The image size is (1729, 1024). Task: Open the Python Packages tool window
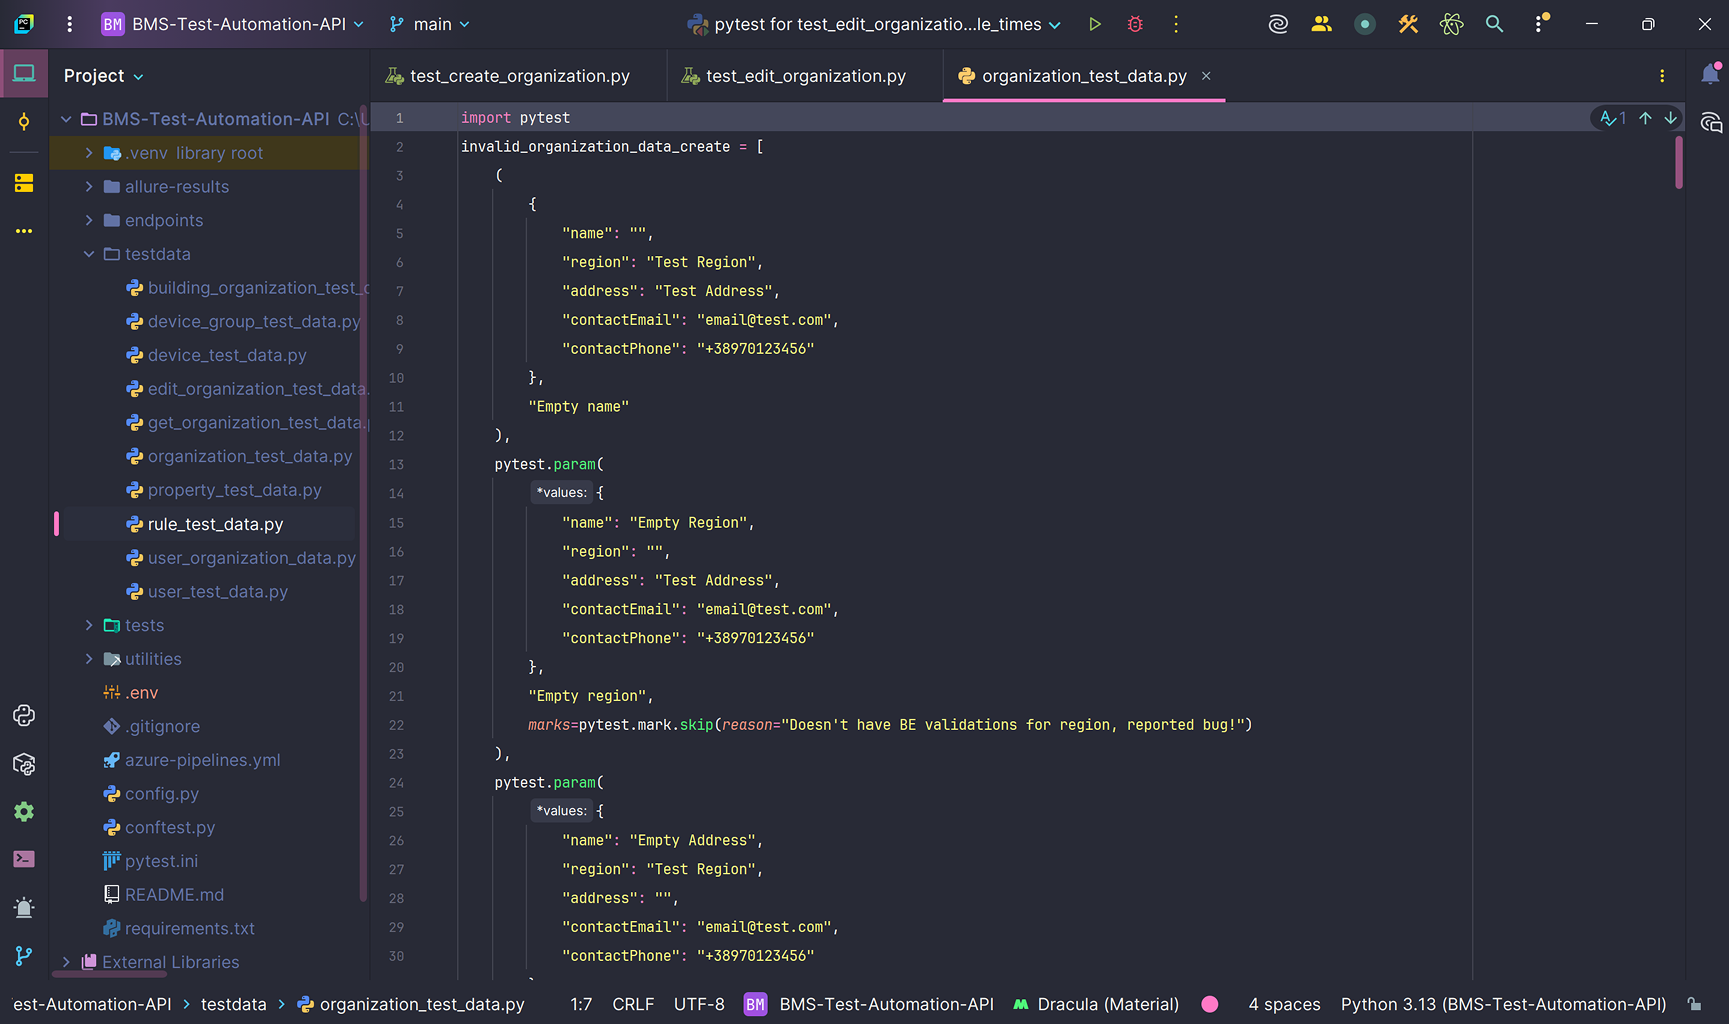pyautogui.click(x=24, y=764)
